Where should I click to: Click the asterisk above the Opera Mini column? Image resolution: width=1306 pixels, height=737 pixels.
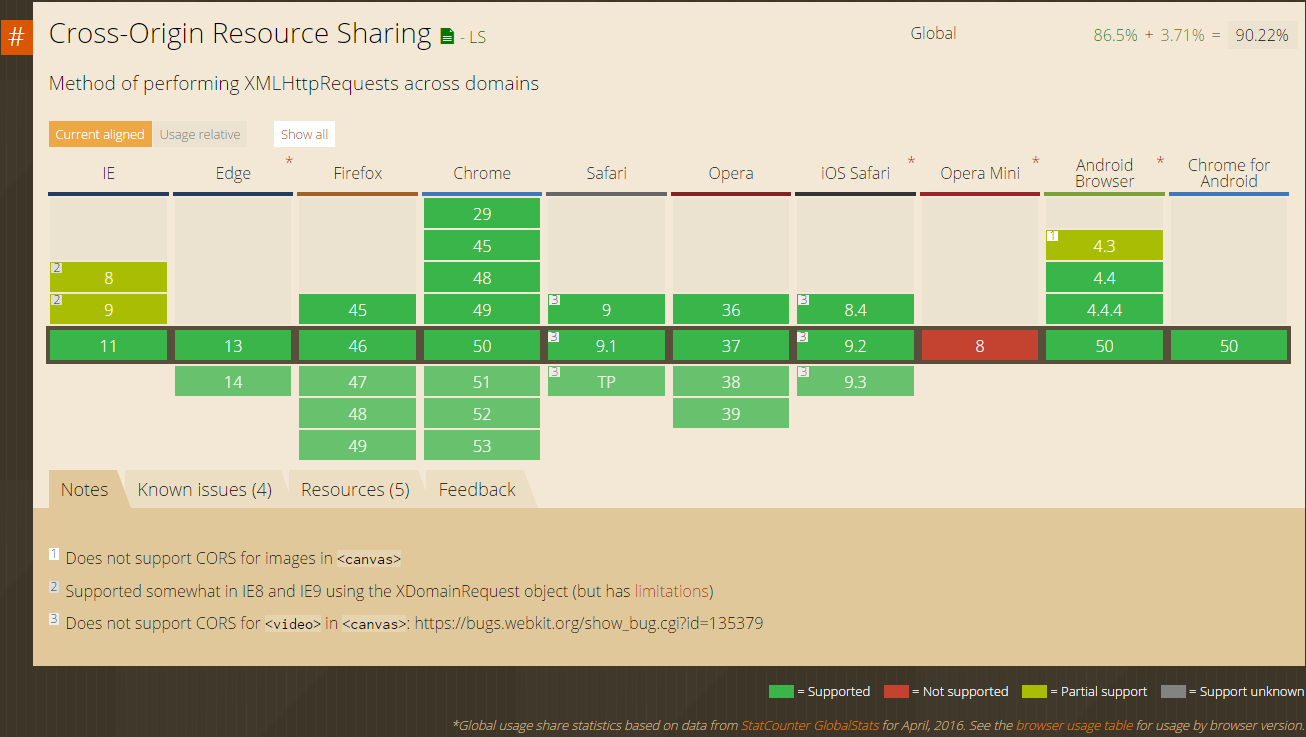pyautogui.click(x=1035, y=160)
